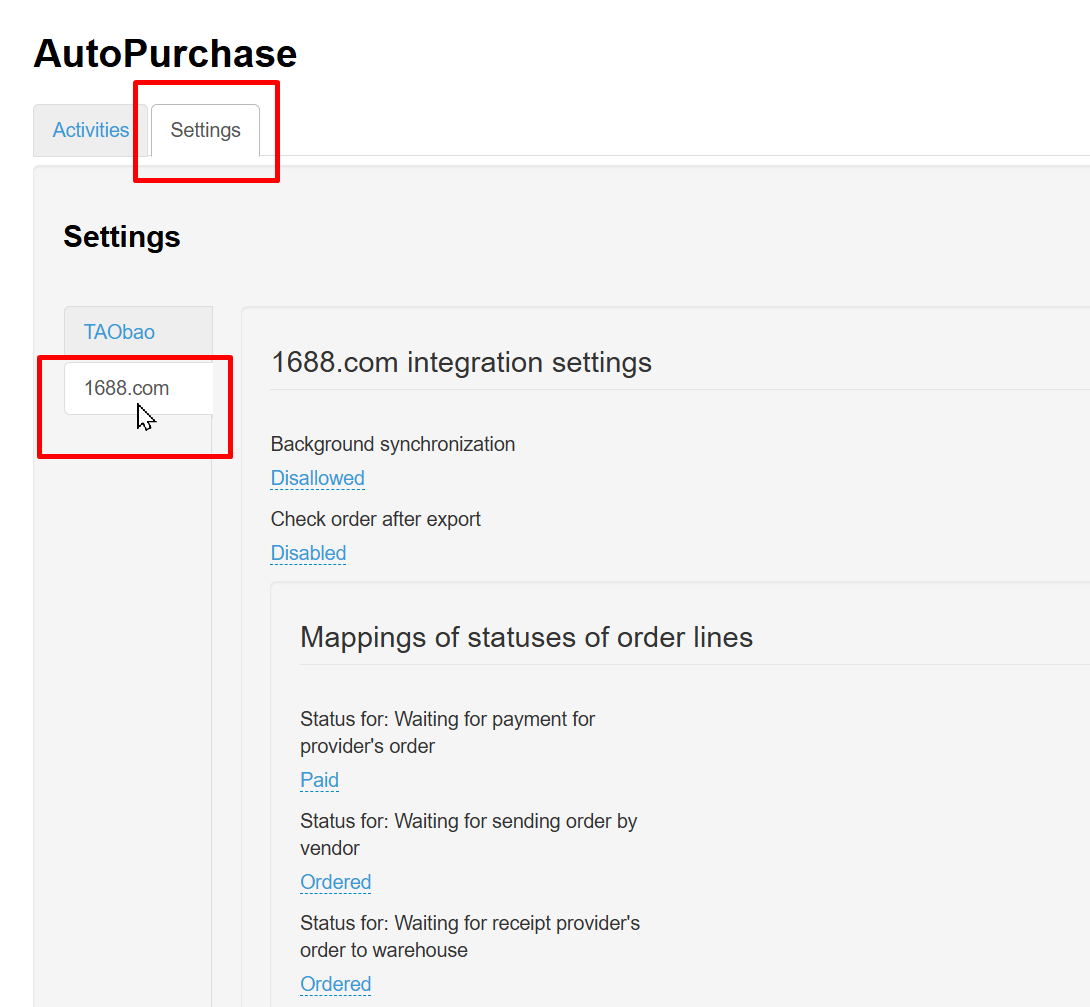Click the Mappings of statuses of order lines heading
The height and width of the screenshot is (1007, 1090).
(x=526, y=637)
